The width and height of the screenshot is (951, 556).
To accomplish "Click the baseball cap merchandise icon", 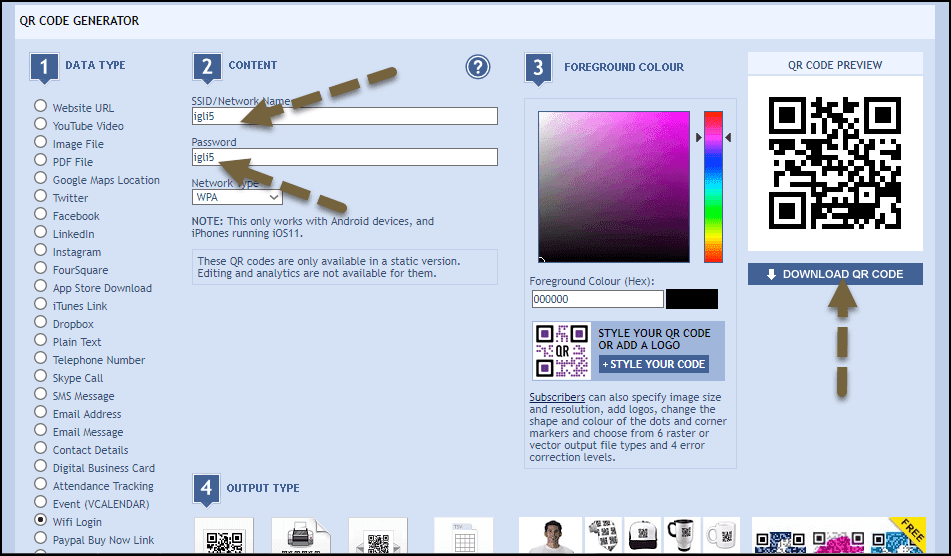I will click(642, 537).
